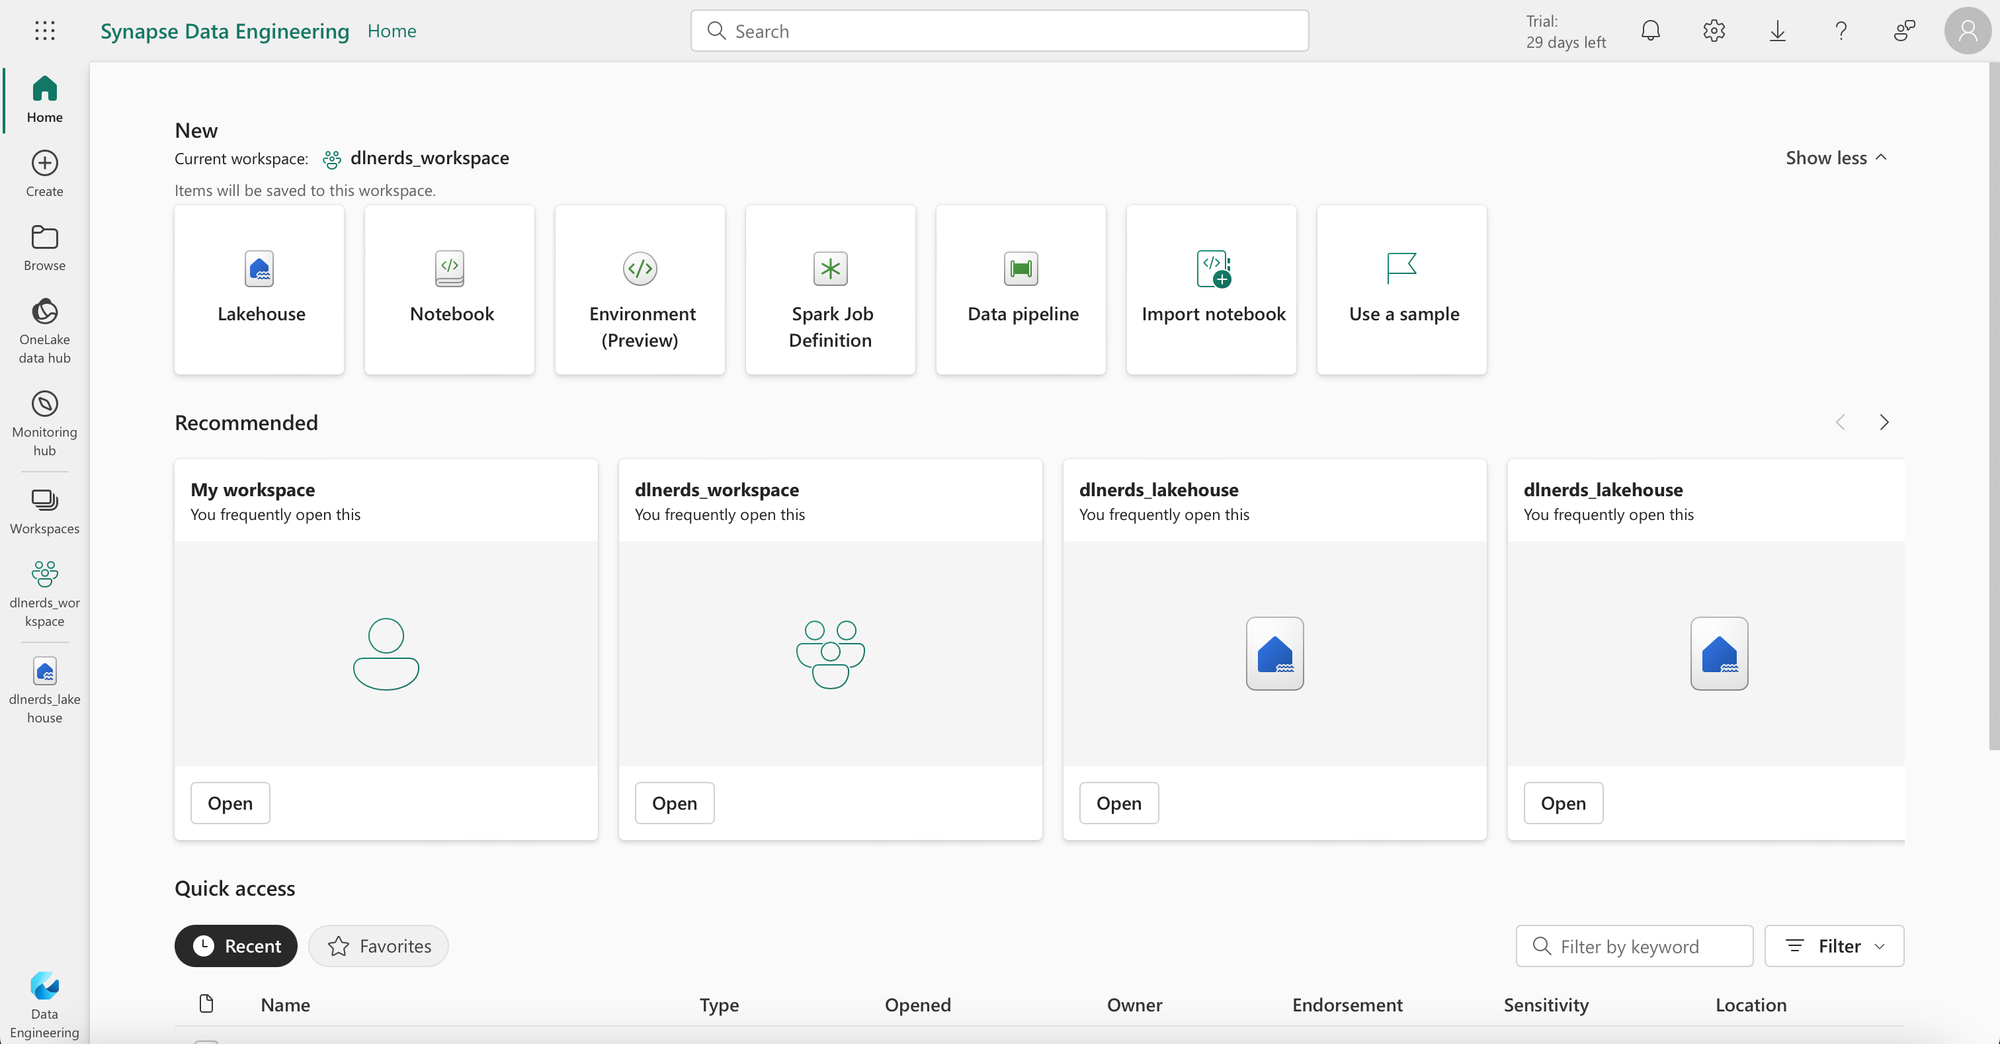Click the dlnerds_workspace card thumbnail

click(x=830, y=654)
